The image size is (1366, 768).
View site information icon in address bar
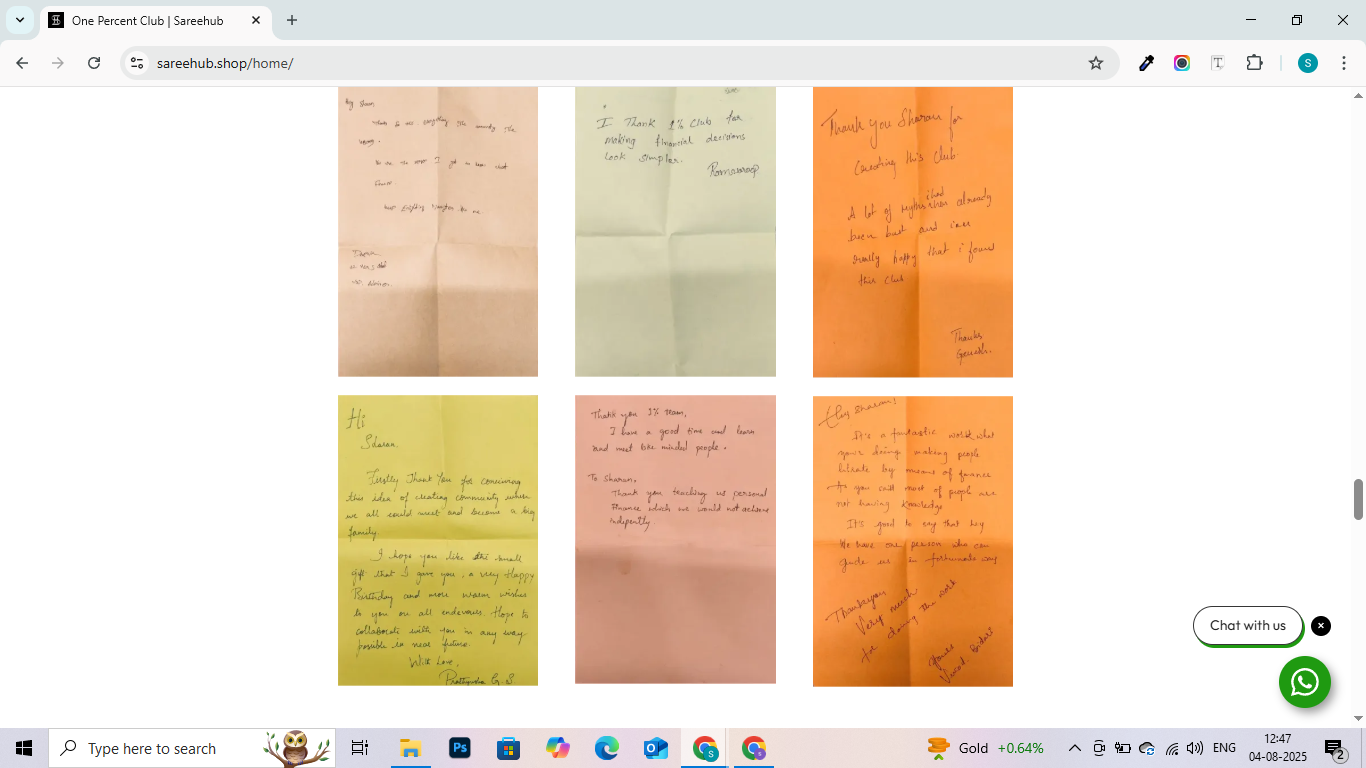click(137, 63)
